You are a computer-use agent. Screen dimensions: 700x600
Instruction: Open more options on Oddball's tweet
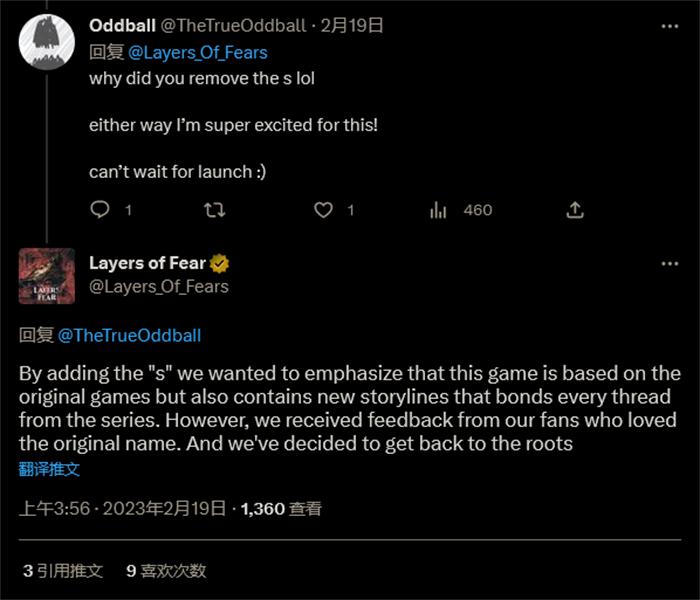click(x=670, y=26)
